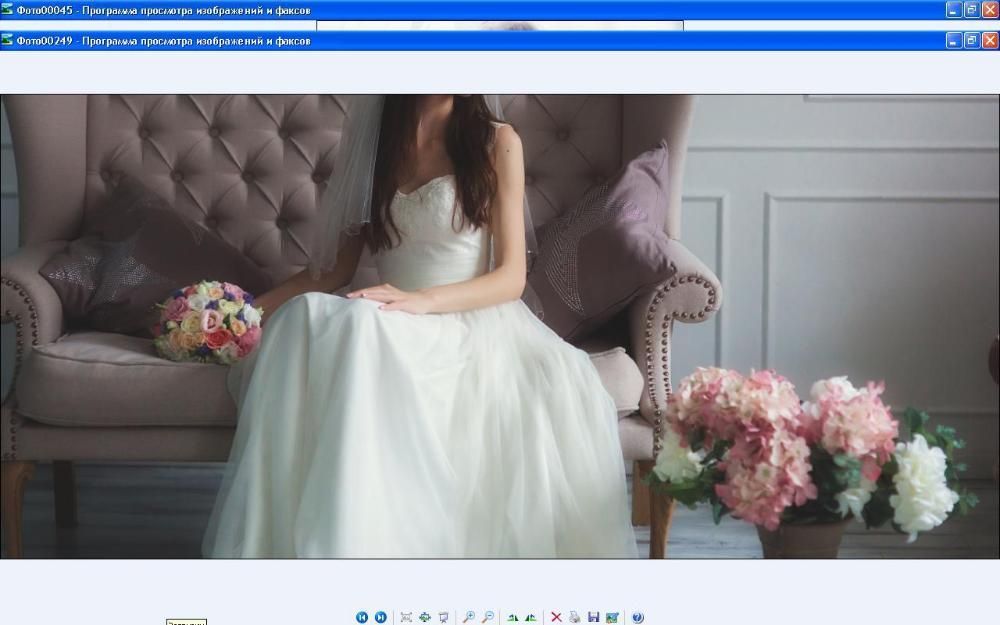Restore down the Фото00249 window
The width and height of the screenshot is (1000, 625).
pyautogui.click(x=971, y=40)
